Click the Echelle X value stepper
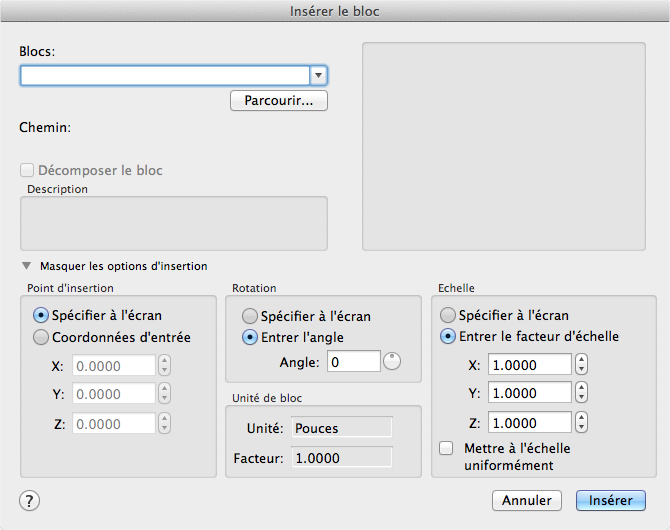 pos(581,365)
